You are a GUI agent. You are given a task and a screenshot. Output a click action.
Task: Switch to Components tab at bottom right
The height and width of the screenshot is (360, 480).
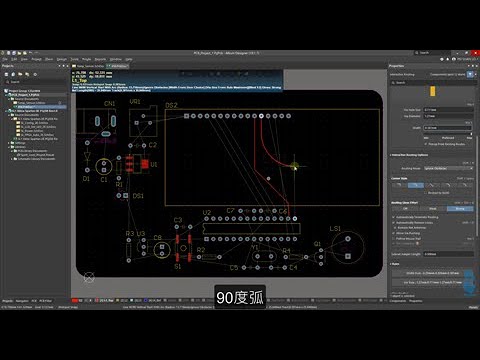click(398, 301)
